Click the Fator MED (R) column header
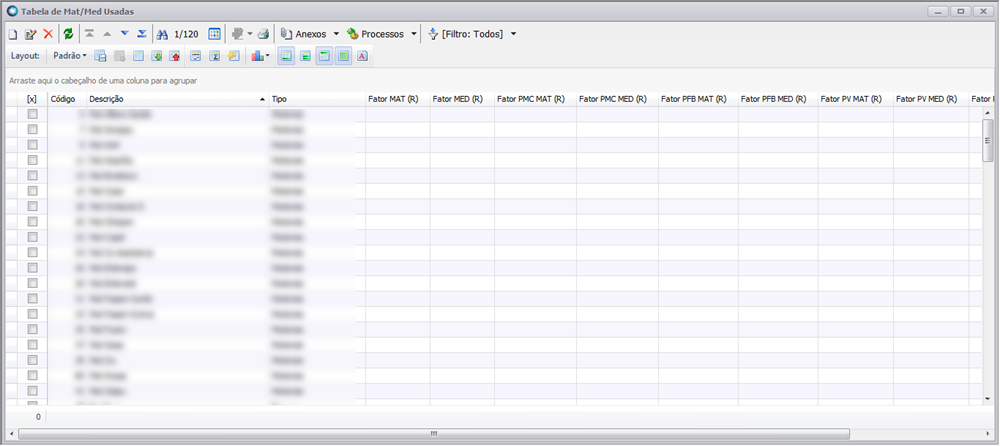Viewport: 1000px width, 446px height. [x=462, y=99]
